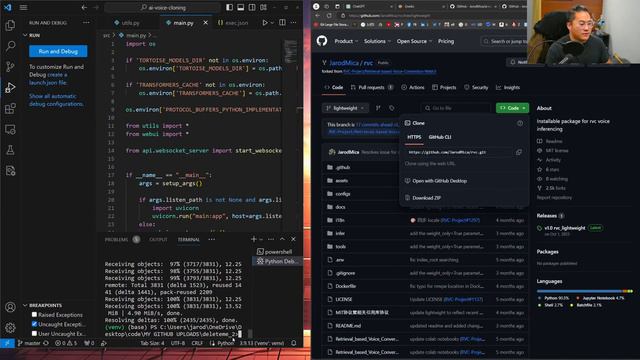Switch to the utils.py editor tab
This screenshot has height=360, width=640.
(x=127, y=23)
